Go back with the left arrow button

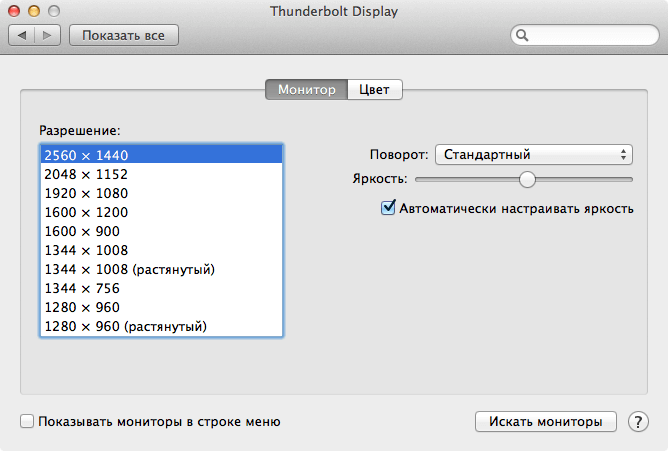tap(21, 35)
